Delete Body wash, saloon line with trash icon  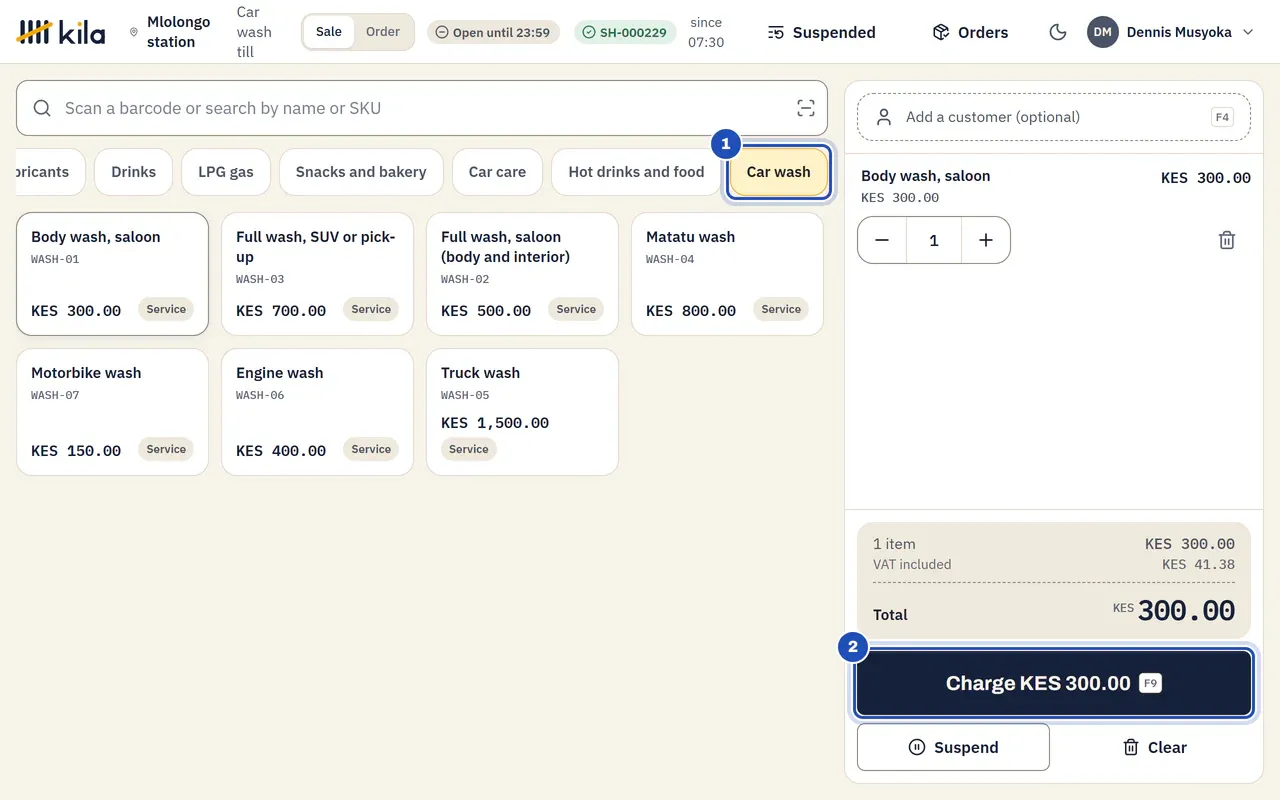pos(1227,240)
